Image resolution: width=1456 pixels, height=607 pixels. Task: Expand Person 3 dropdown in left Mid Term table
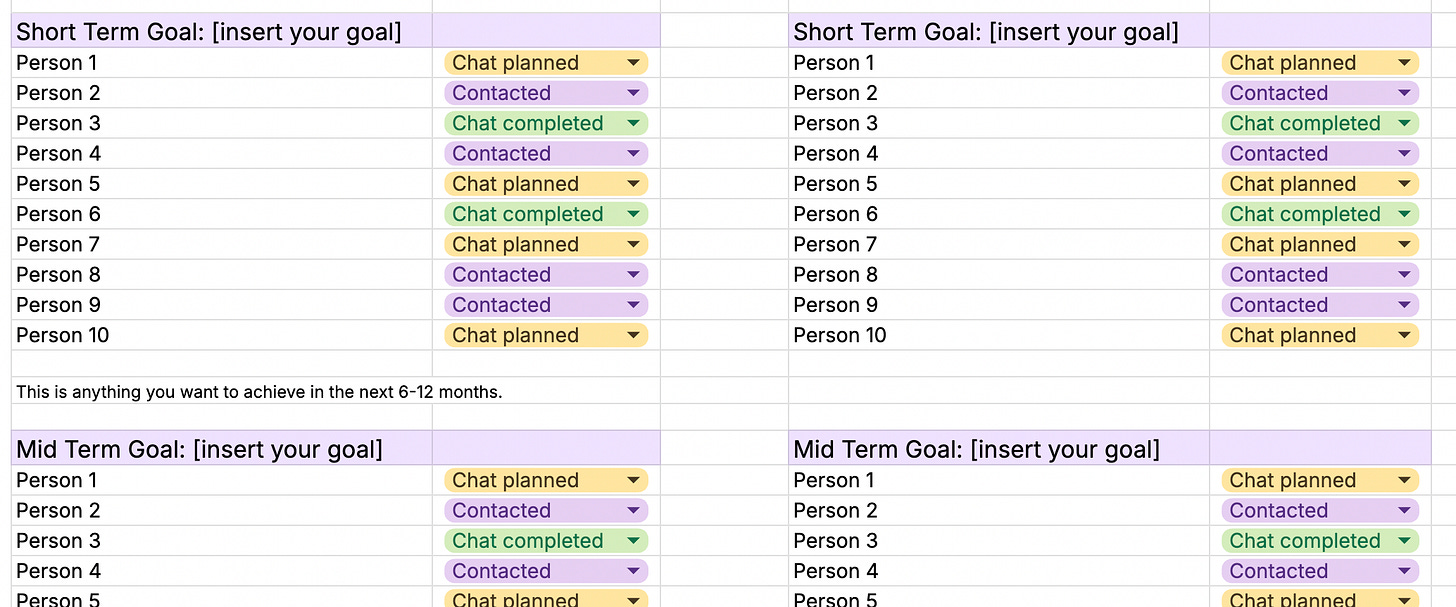[x=633, y=541]
